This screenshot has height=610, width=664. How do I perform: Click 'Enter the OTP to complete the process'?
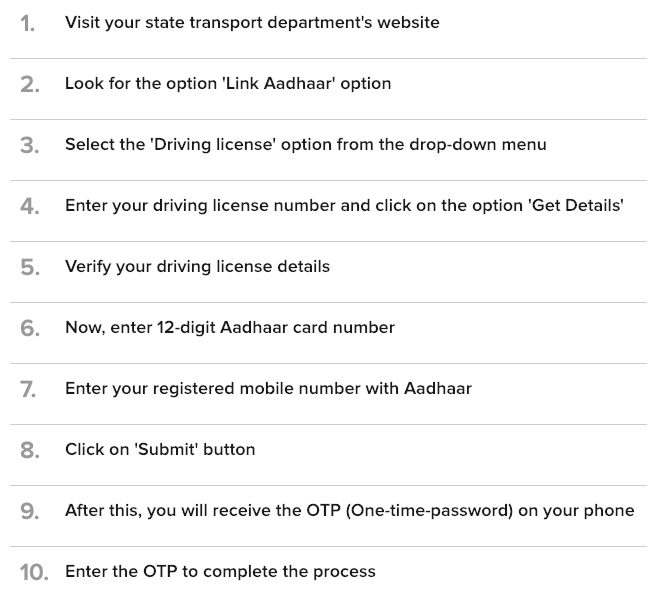[220, 571]
